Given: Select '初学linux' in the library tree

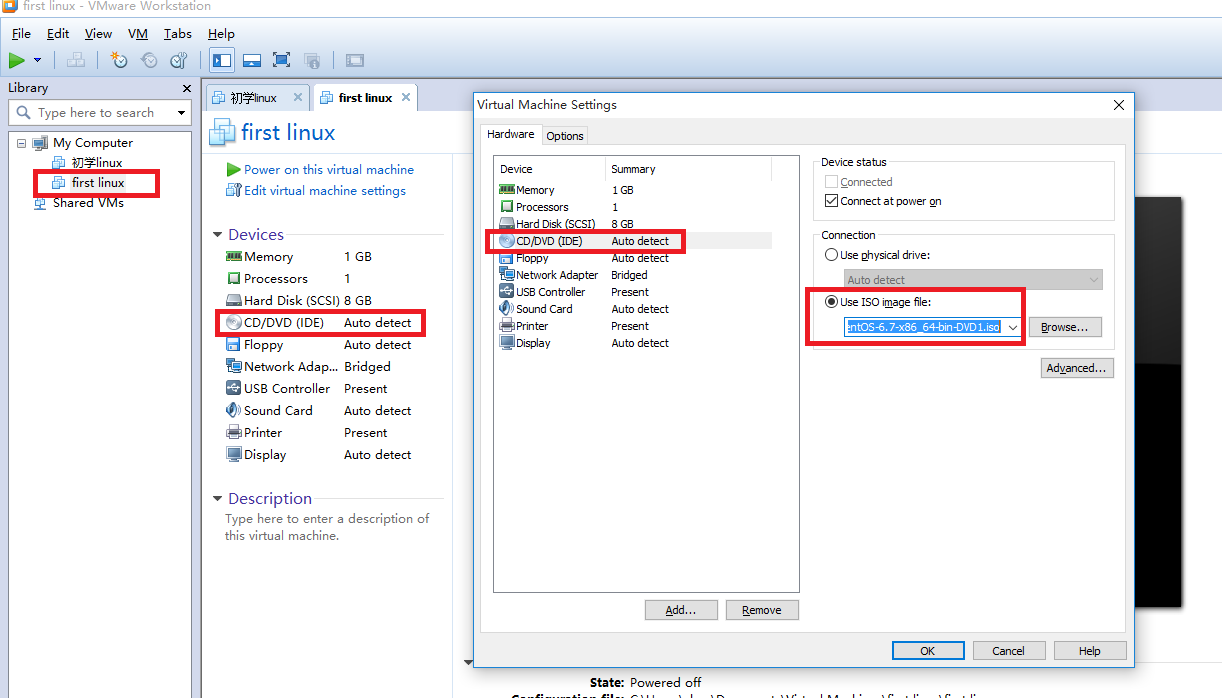Looking at the screenshot, I should (x=97, y=163).
